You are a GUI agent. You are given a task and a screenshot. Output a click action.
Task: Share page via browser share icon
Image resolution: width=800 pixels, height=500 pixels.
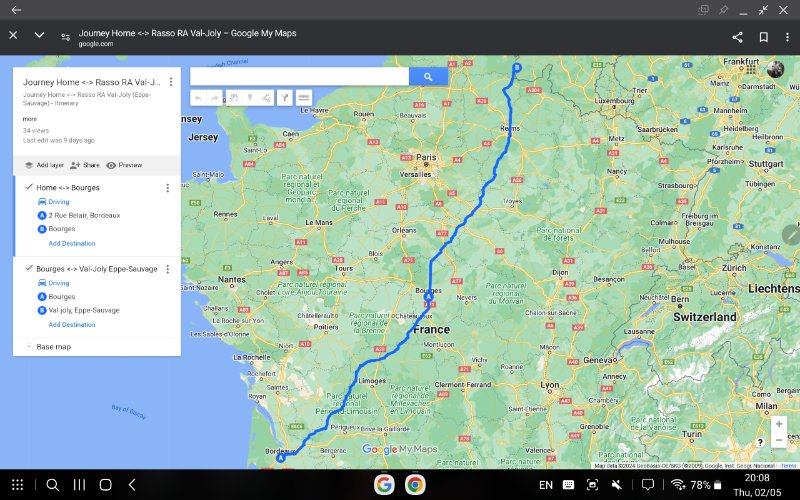click(738, 36)
